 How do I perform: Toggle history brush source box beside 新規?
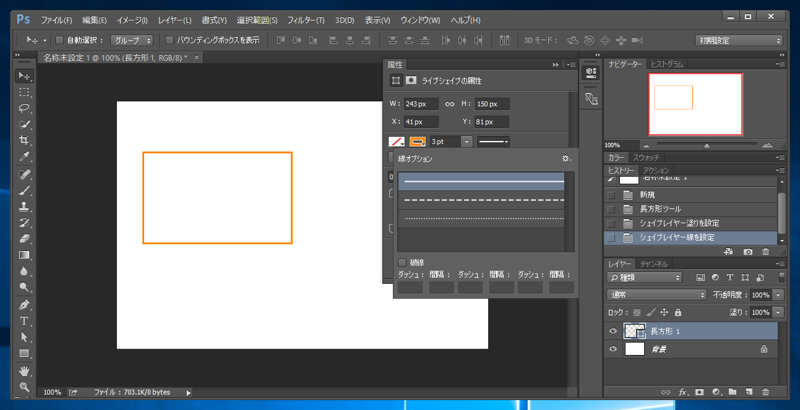(x=611, y=195)
